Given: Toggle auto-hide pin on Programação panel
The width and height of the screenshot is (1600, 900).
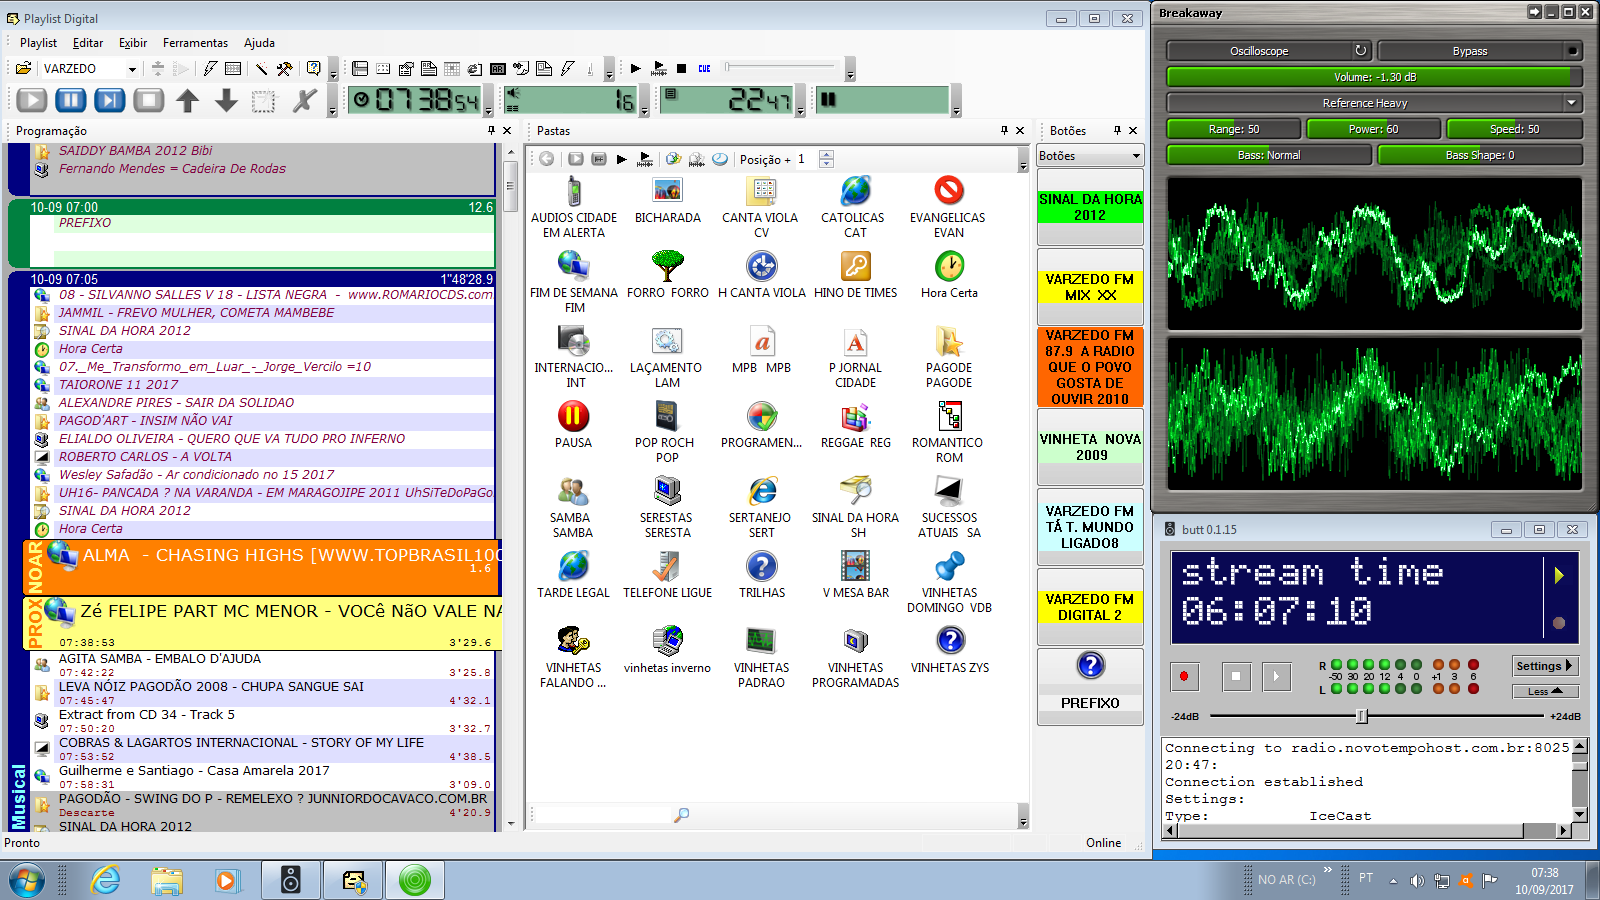Looking at the screenshot, I should 491,131.
